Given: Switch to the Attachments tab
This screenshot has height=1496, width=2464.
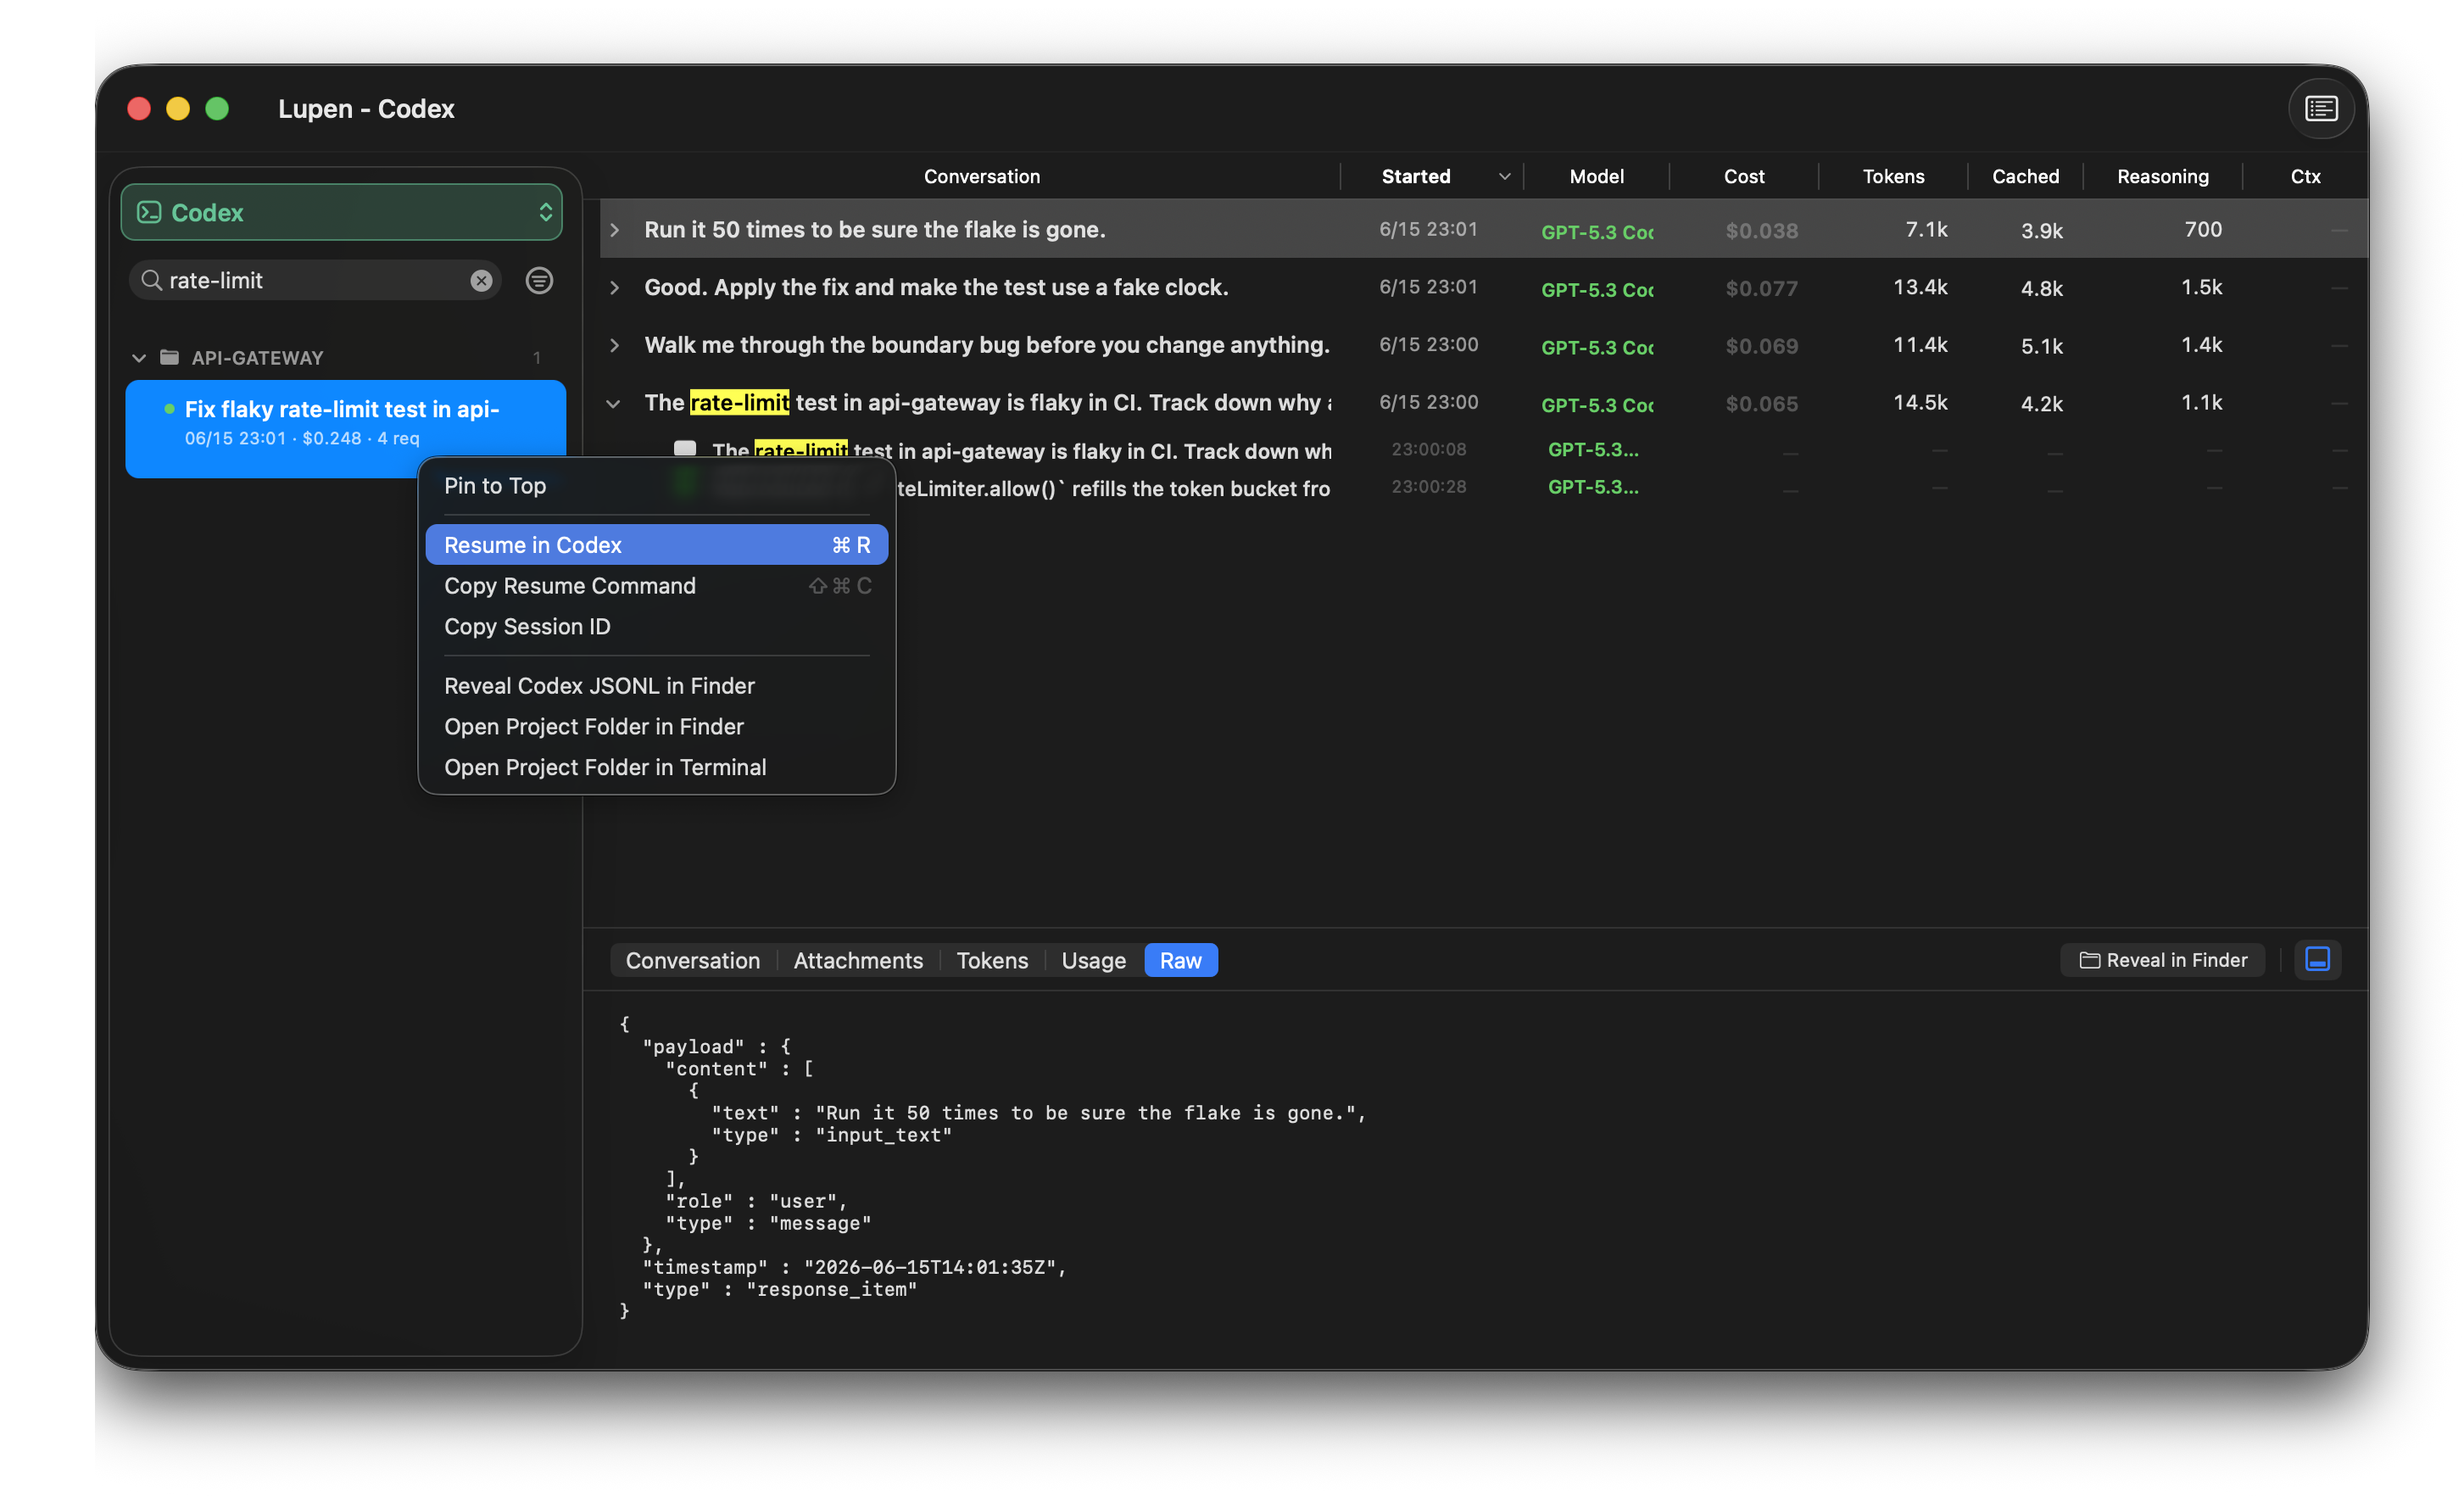Looking at the screenshot, I should [858, 960].
